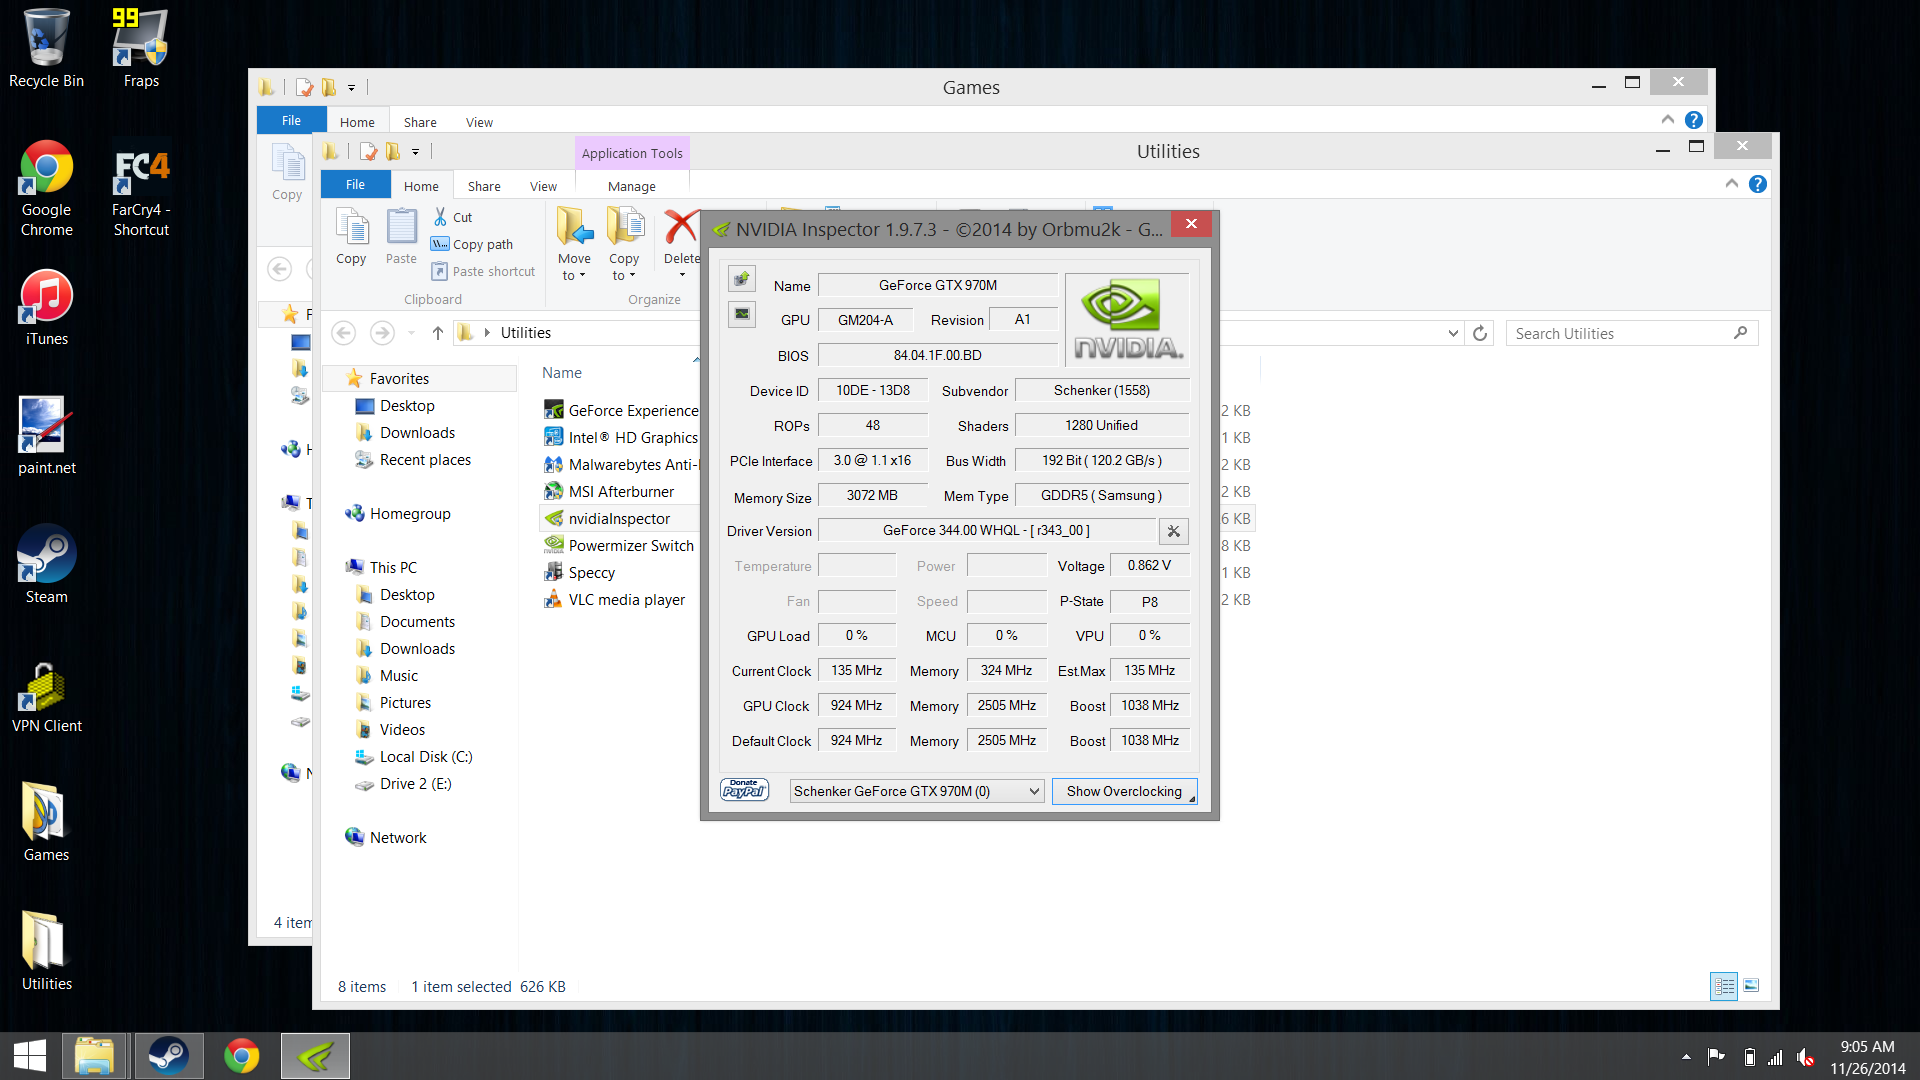
Task: Click Cut in the Clipboard group
Action: coord(452,217)
